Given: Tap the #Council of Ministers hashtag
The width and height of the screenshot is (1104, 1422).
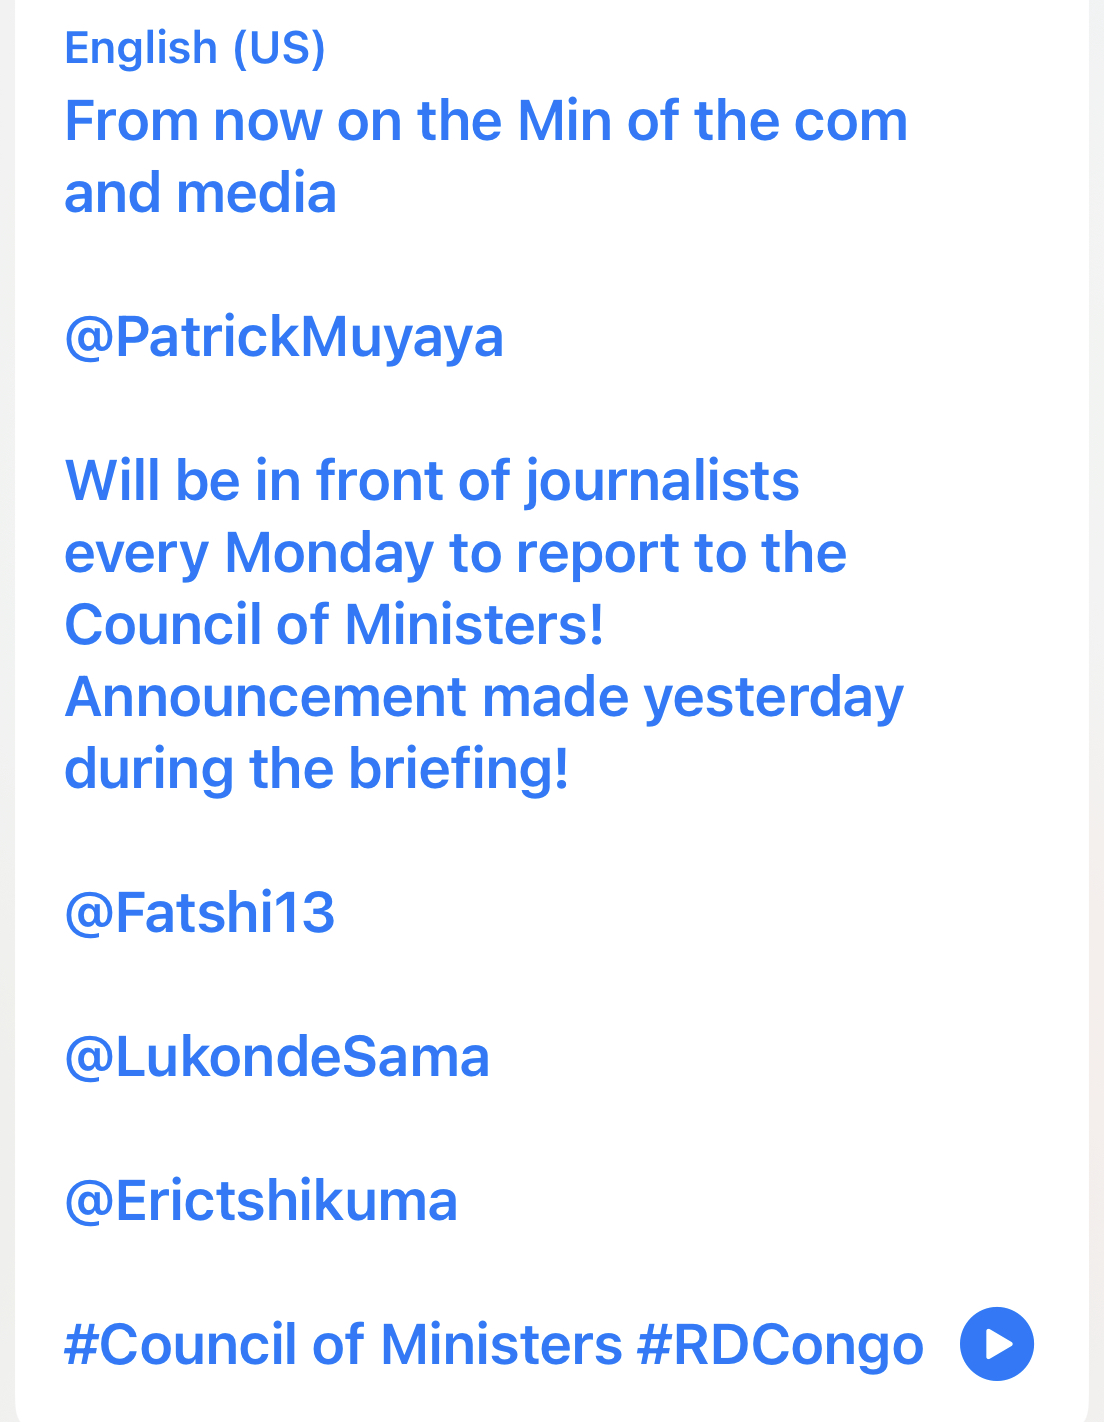Looking at the screenshot, I should tap(344, 1345).
